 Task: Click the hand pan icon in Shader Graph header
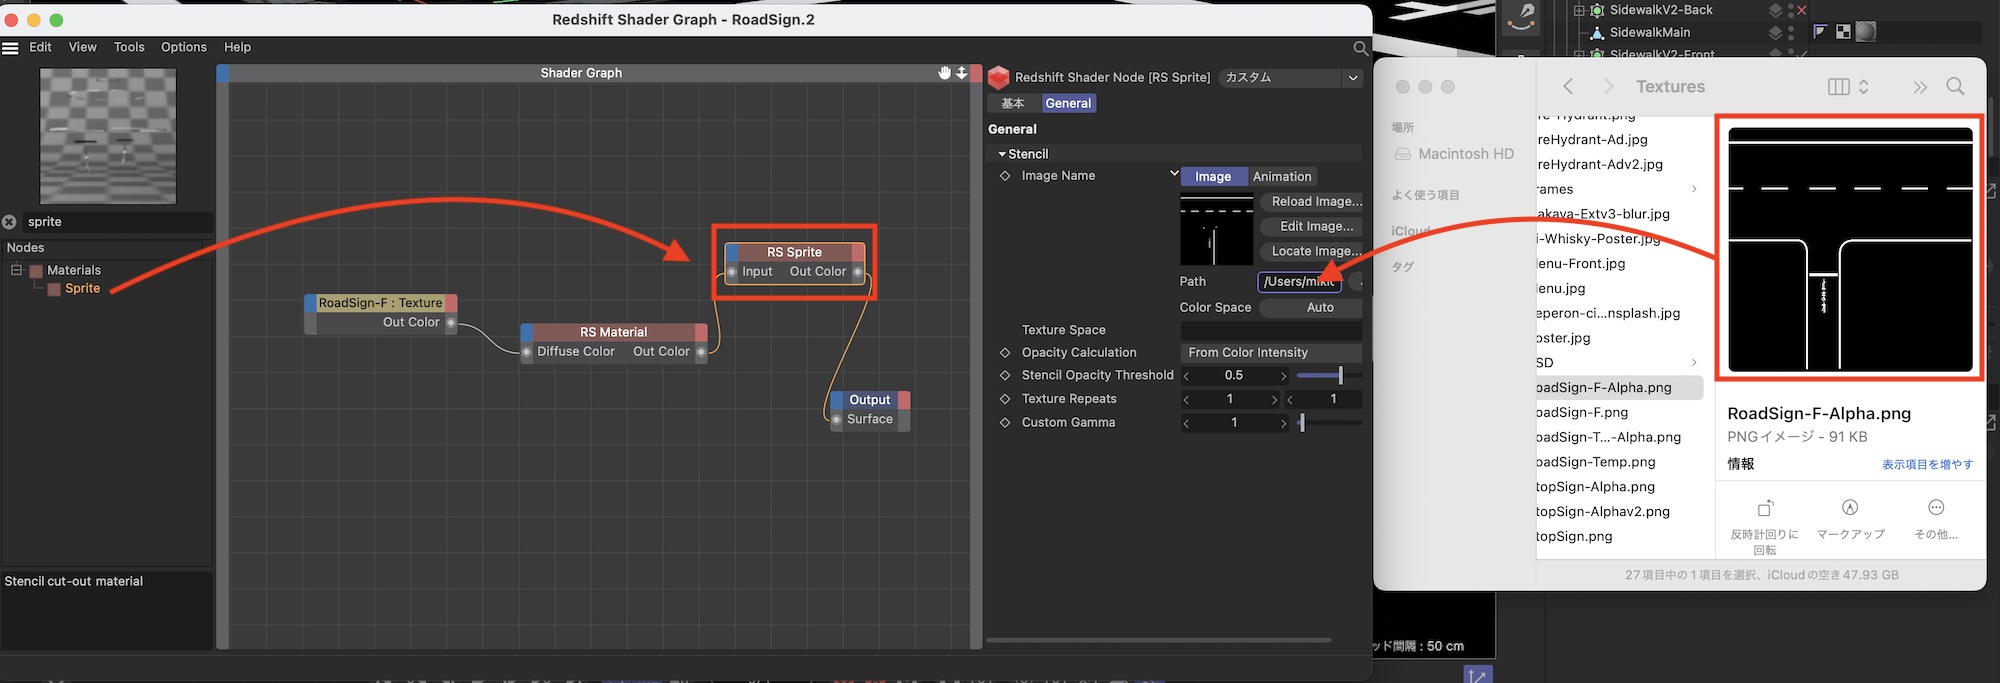point(944,73)
